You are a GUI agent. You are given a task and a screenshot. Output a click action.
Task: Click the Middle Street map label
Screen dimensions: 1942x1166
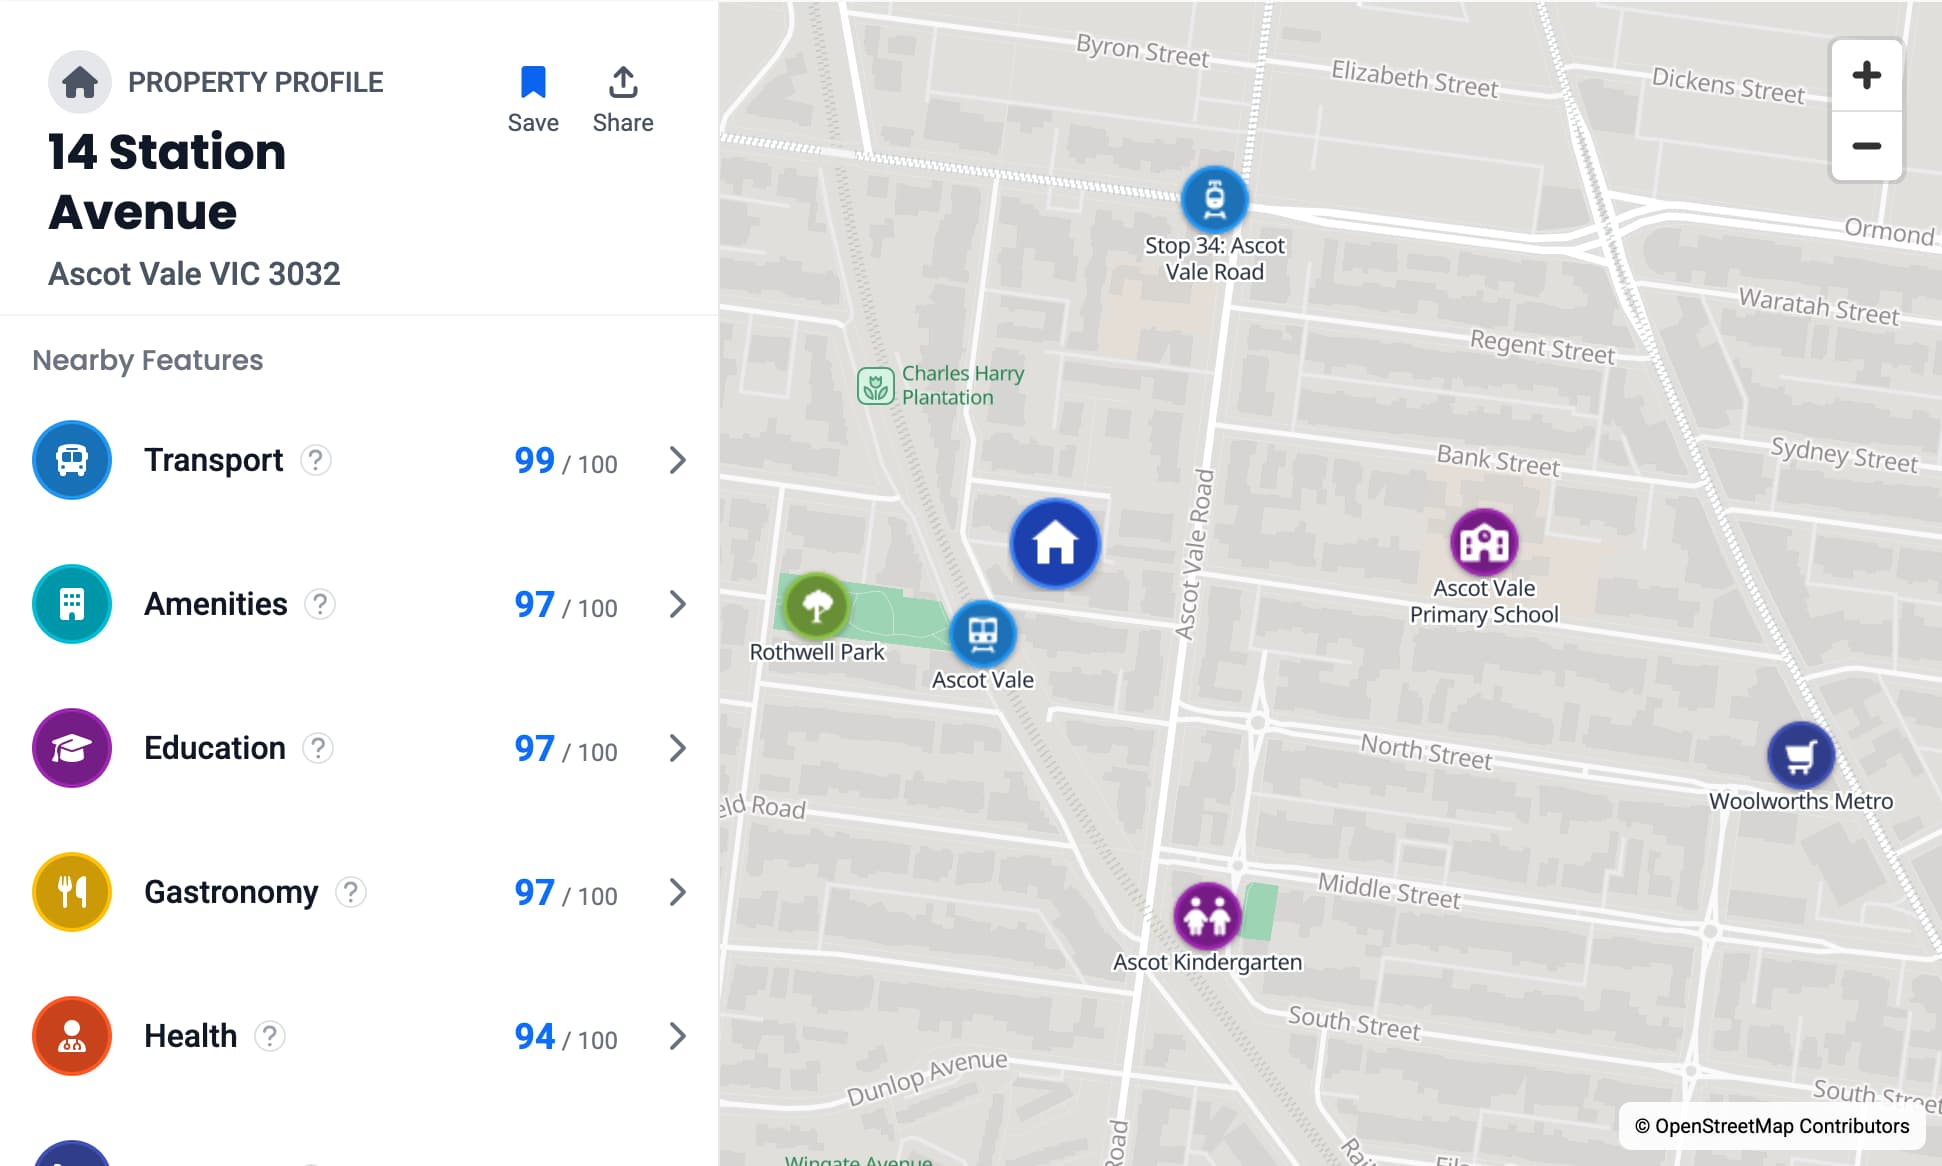coord(1389,891)
